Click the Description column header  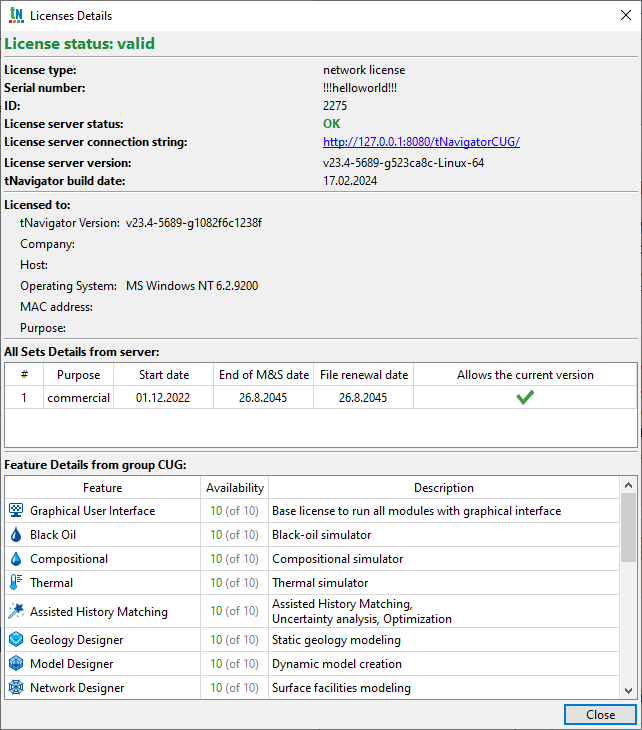[444, 487]
